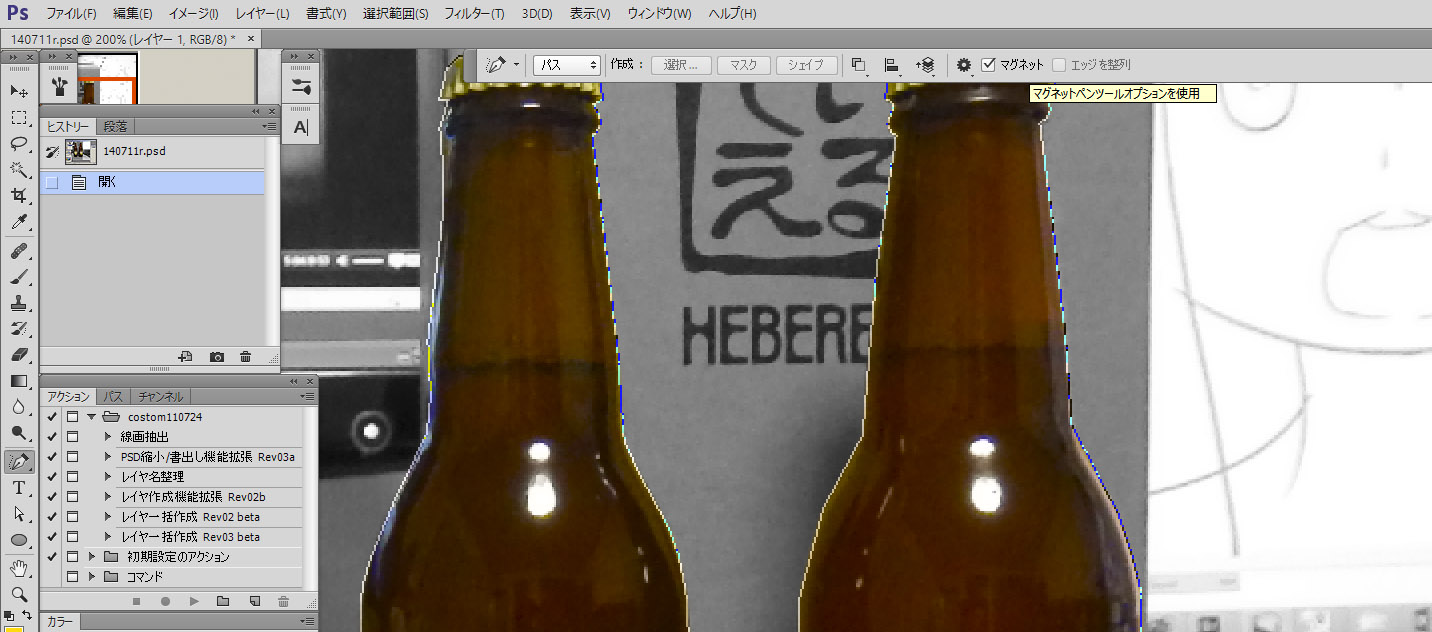The width and height of the screenshot is (1432, 632).
Task: Create new snapshot with camera icon
Action: pyautogui.click(x=216, y=357)
